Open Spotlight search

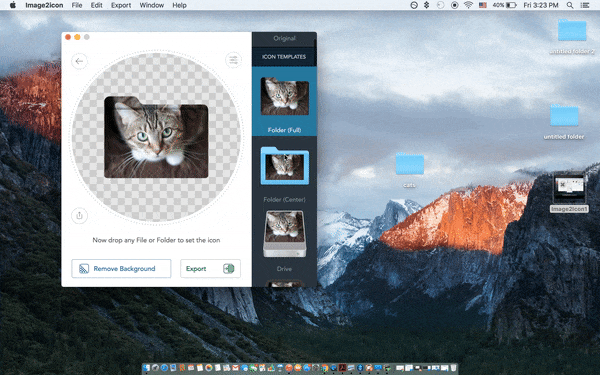tap(570, 5)
